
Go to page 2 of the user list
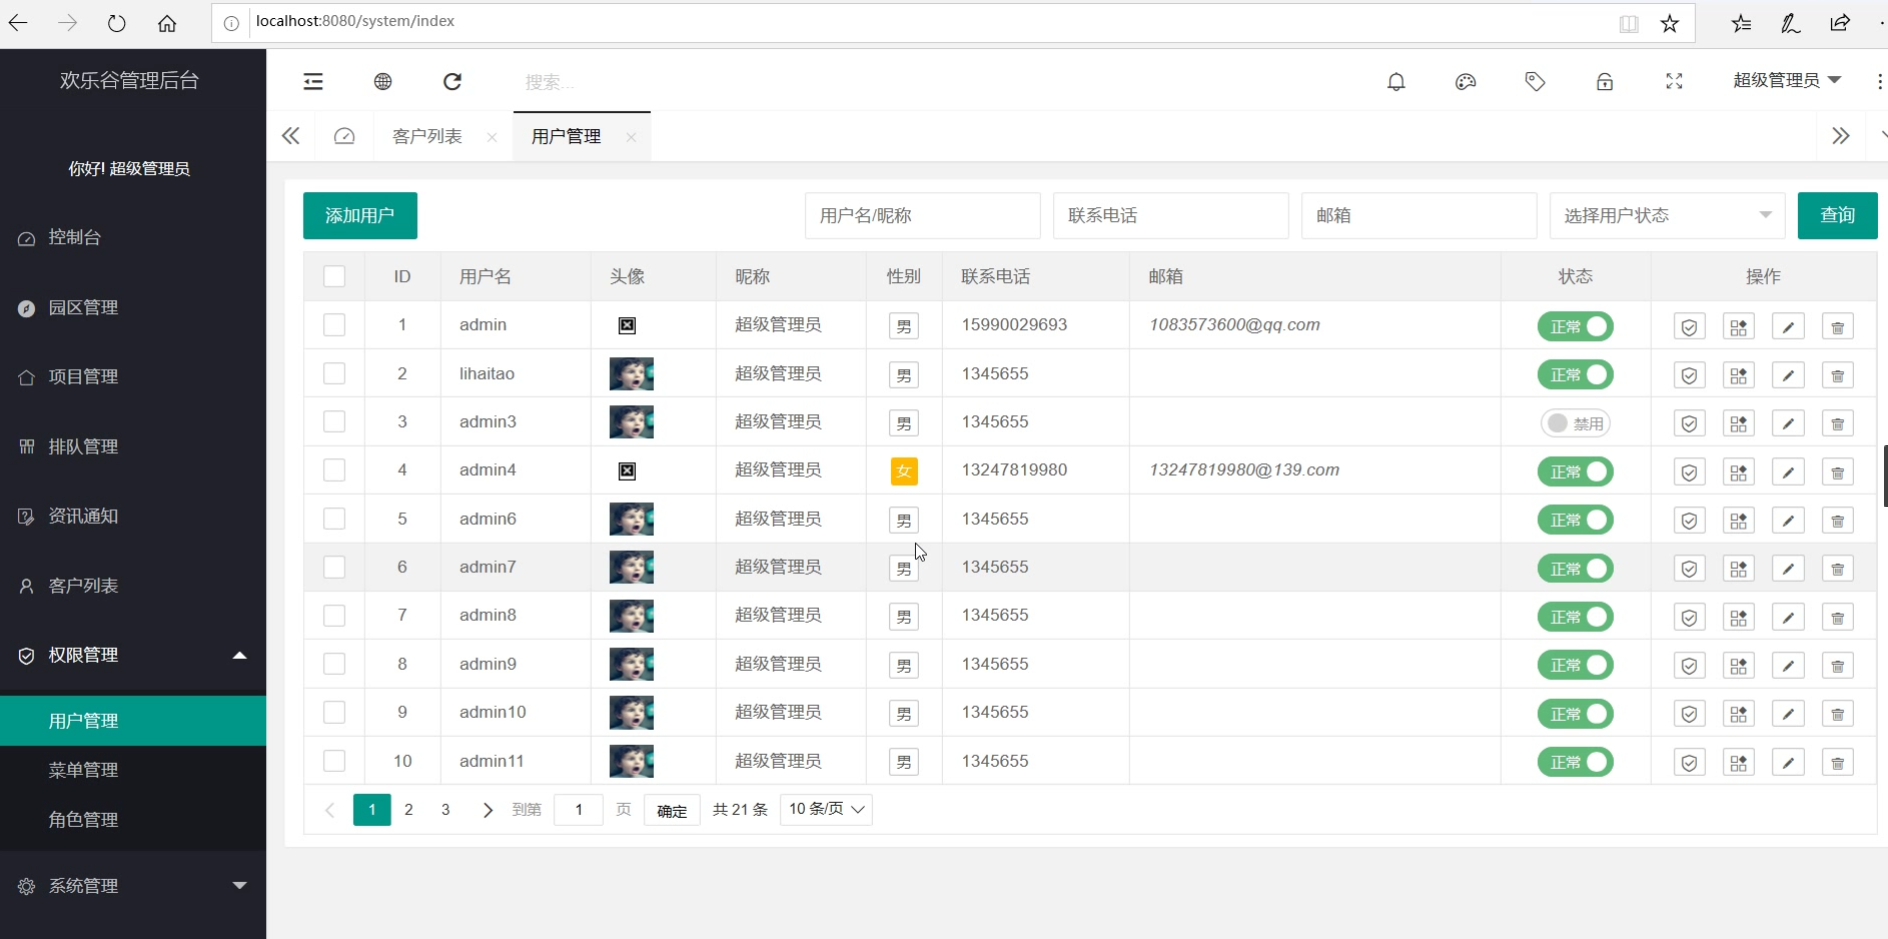click(x=408, y=809)
